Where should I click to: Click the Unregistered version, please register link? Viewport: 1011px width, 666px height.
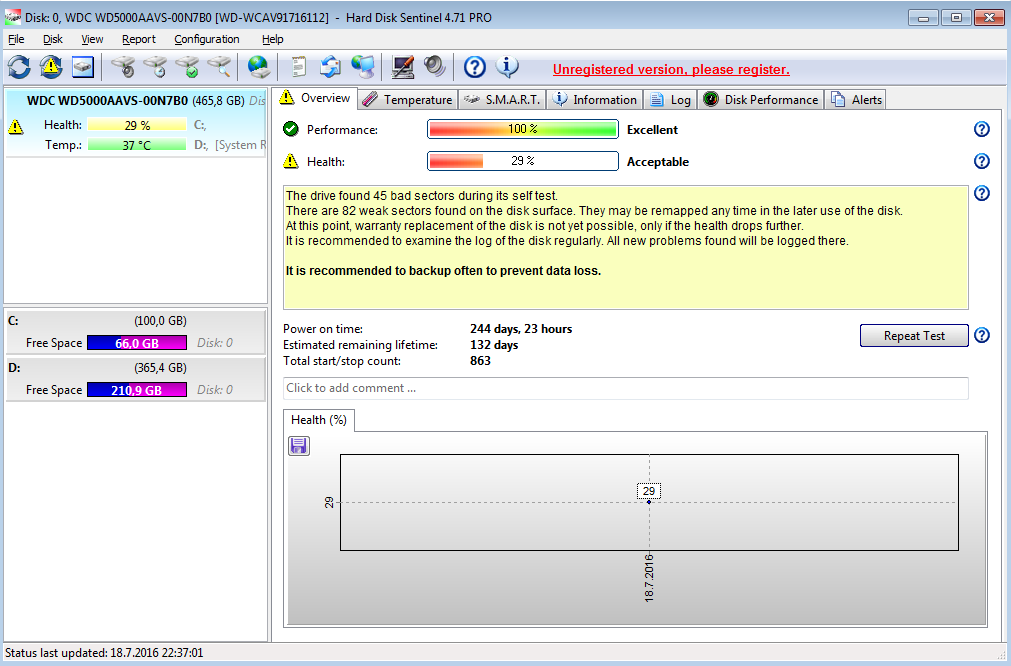671,70
